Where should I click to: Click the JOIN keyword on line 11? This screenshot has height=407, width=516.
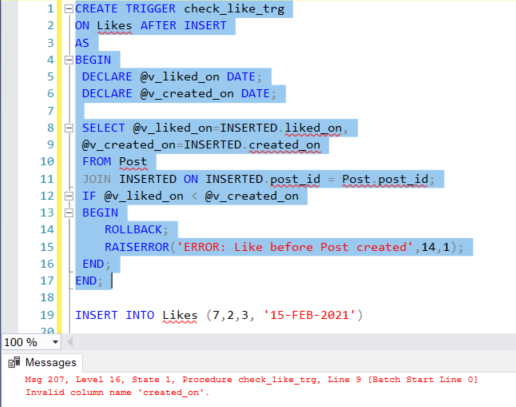click(96, 179)
